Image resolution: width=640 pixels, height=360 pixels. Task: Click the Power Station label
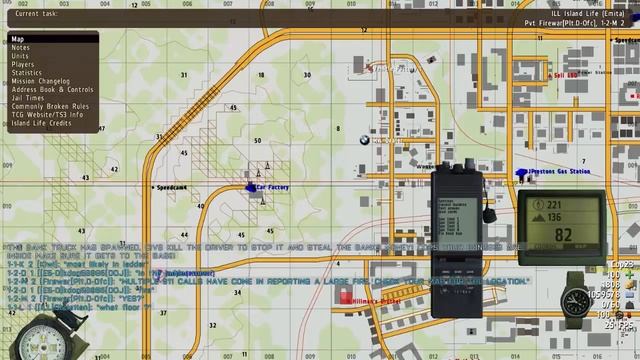[595, 73]
